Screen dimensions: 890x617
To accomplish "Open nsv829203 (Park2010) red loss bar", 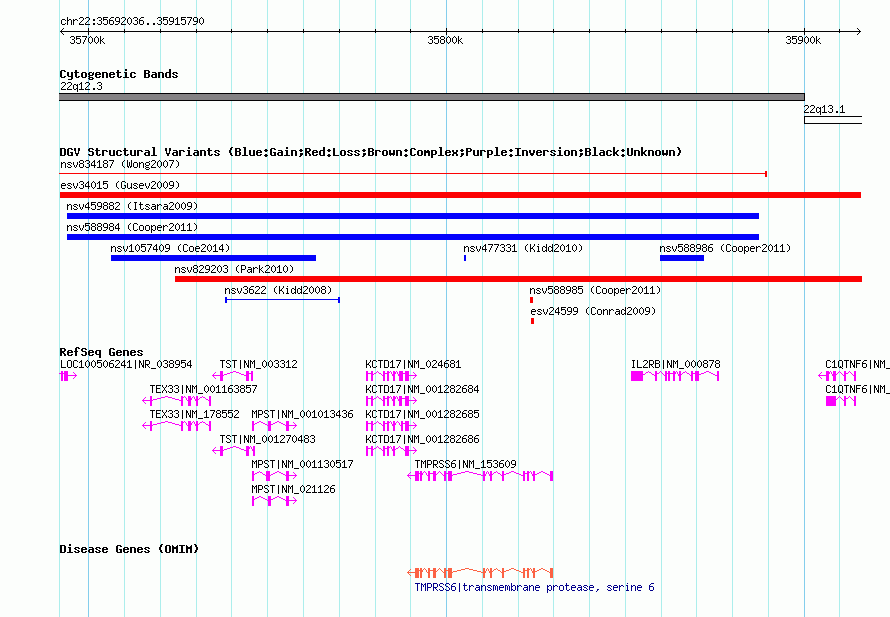I will [518, 279].
